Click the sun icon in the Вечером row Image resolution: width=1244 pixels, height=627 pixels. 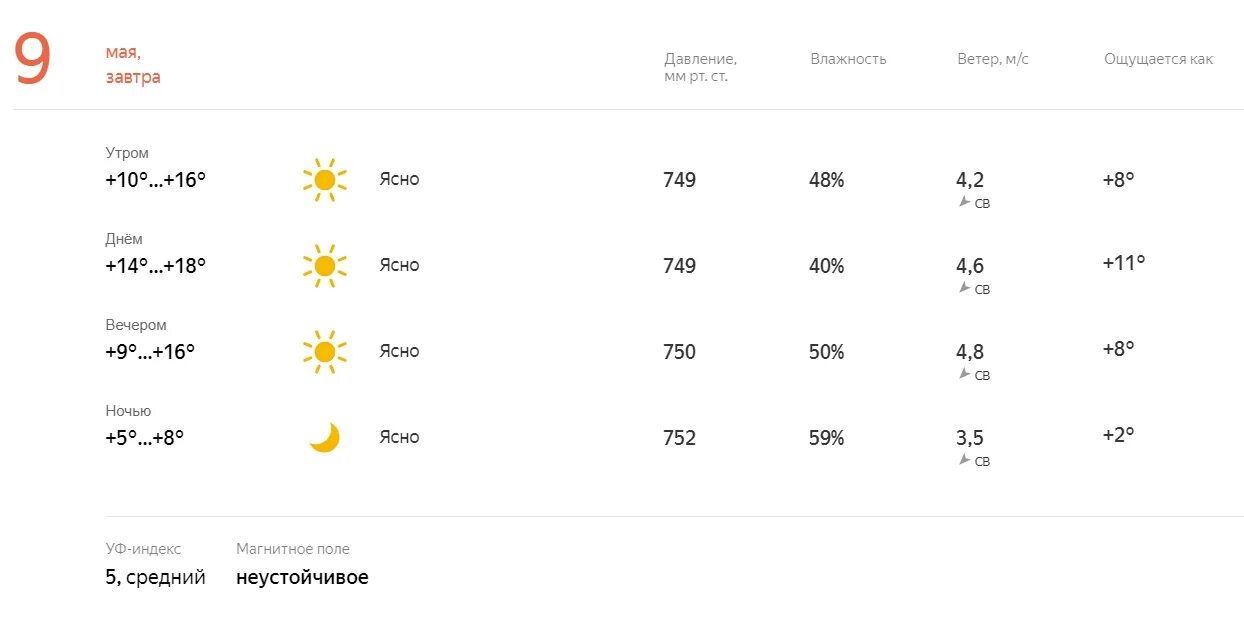pos(324,352)
